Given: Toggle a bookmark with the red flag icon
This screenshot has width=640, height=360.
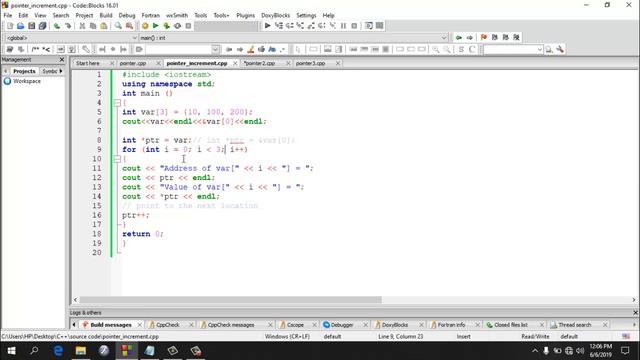Looking at the screenshot, I should 484,38.
